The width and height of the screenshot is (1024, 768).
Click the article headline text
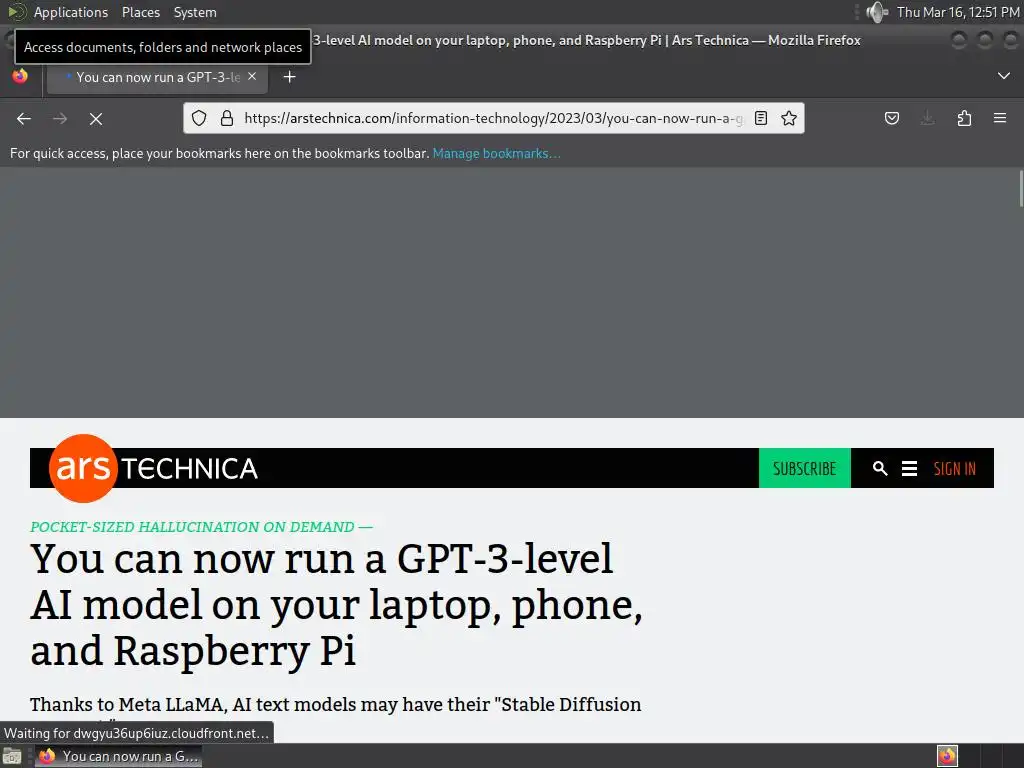[336, 604]
